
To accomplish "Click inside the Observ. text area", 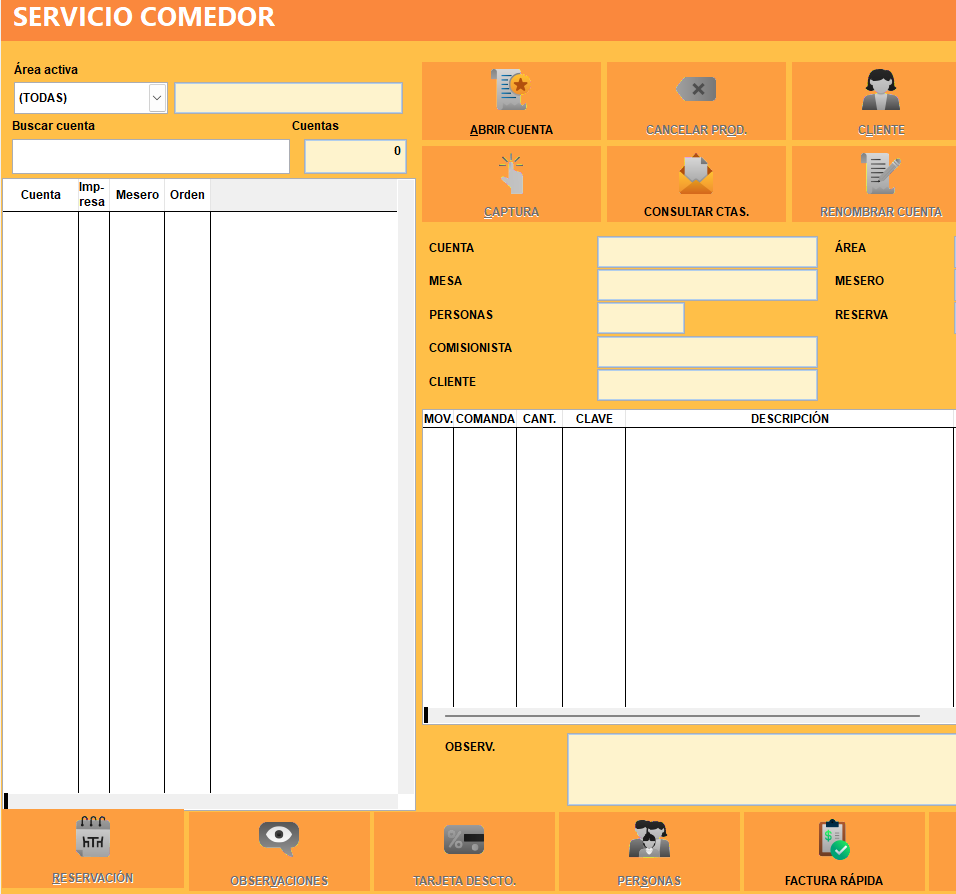I will [760, 769].
